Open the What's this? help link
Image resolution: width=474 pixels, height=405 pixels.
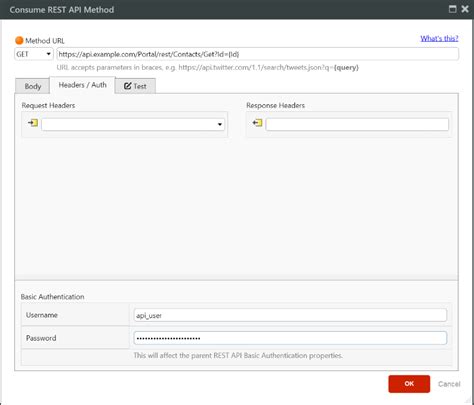point(439,38)
